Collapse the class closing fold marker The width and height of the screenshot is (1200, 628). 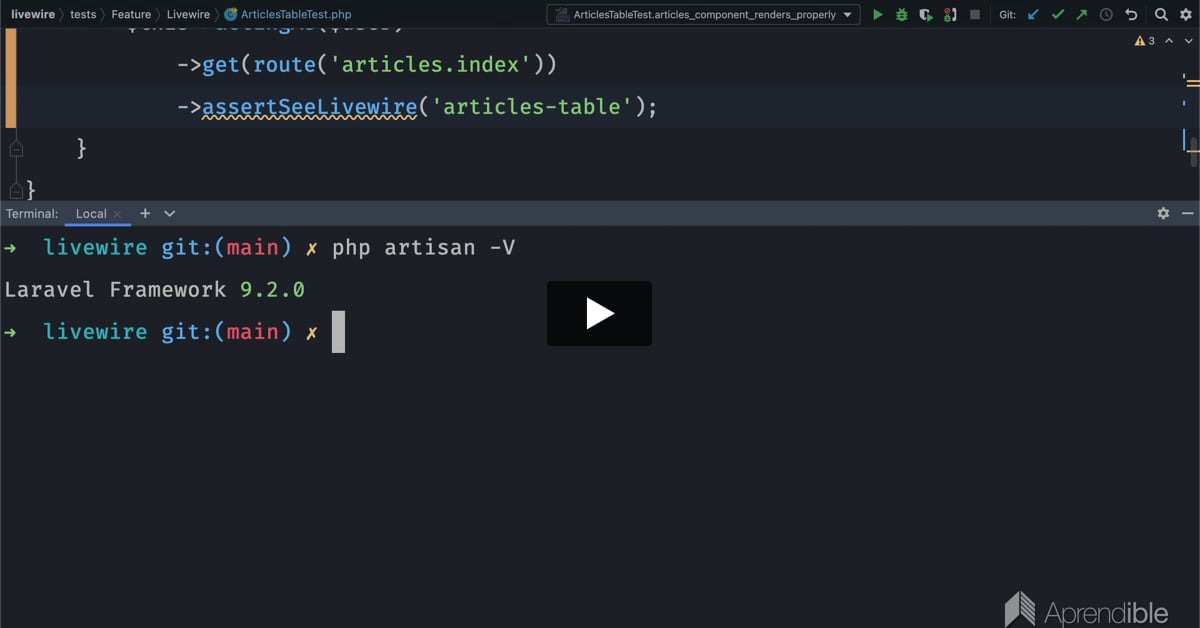(15, 189)
